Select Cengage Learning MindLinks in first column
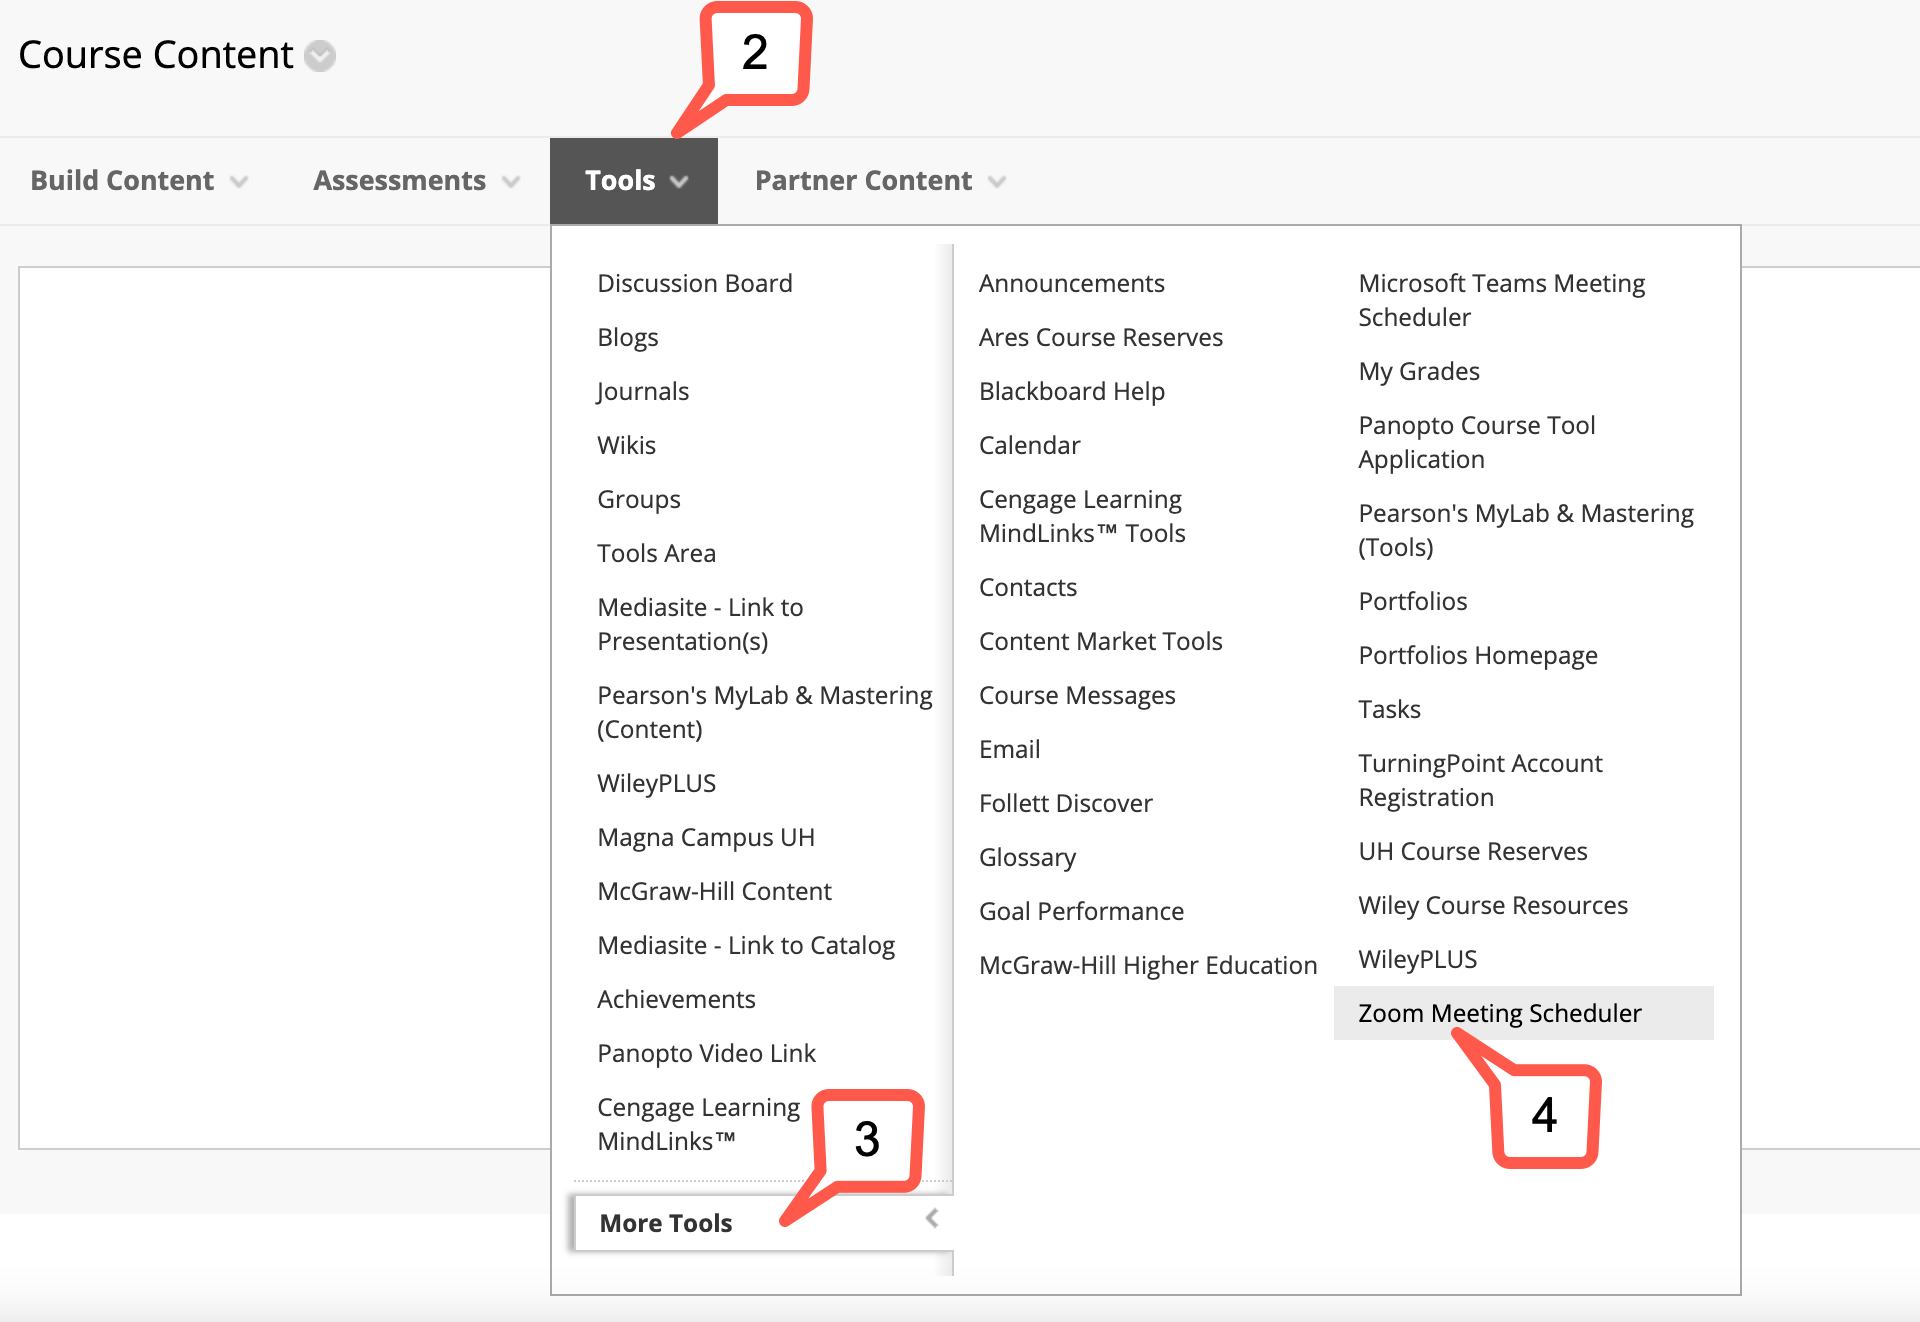Image resolution: width=1920 pixels, height=1322 pixels. pyautogui.click(x=698, y=1124)
